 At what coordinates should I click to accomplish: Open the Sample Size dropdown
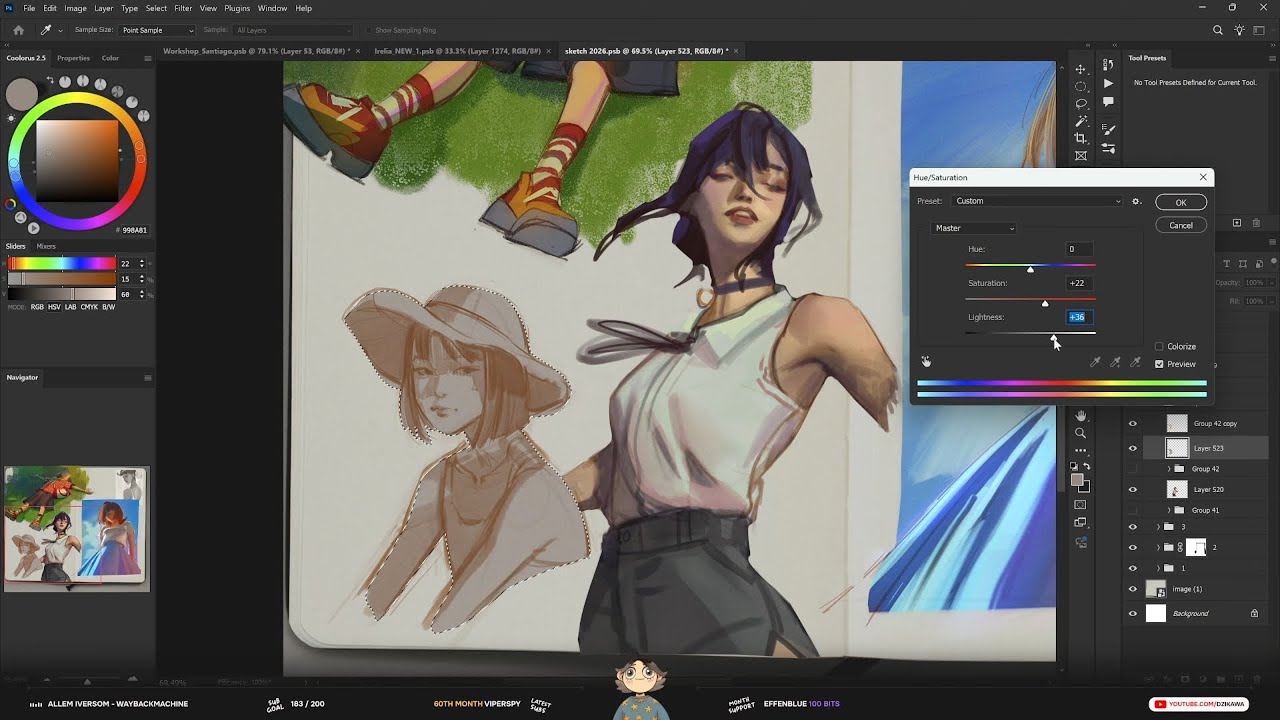157,30
